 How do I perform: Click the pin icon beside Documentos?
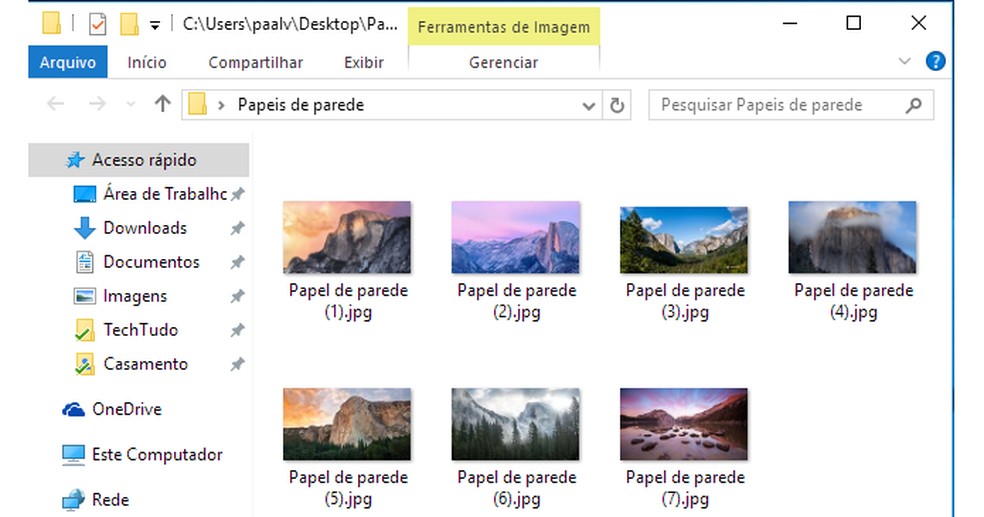[x=237, y=262]
